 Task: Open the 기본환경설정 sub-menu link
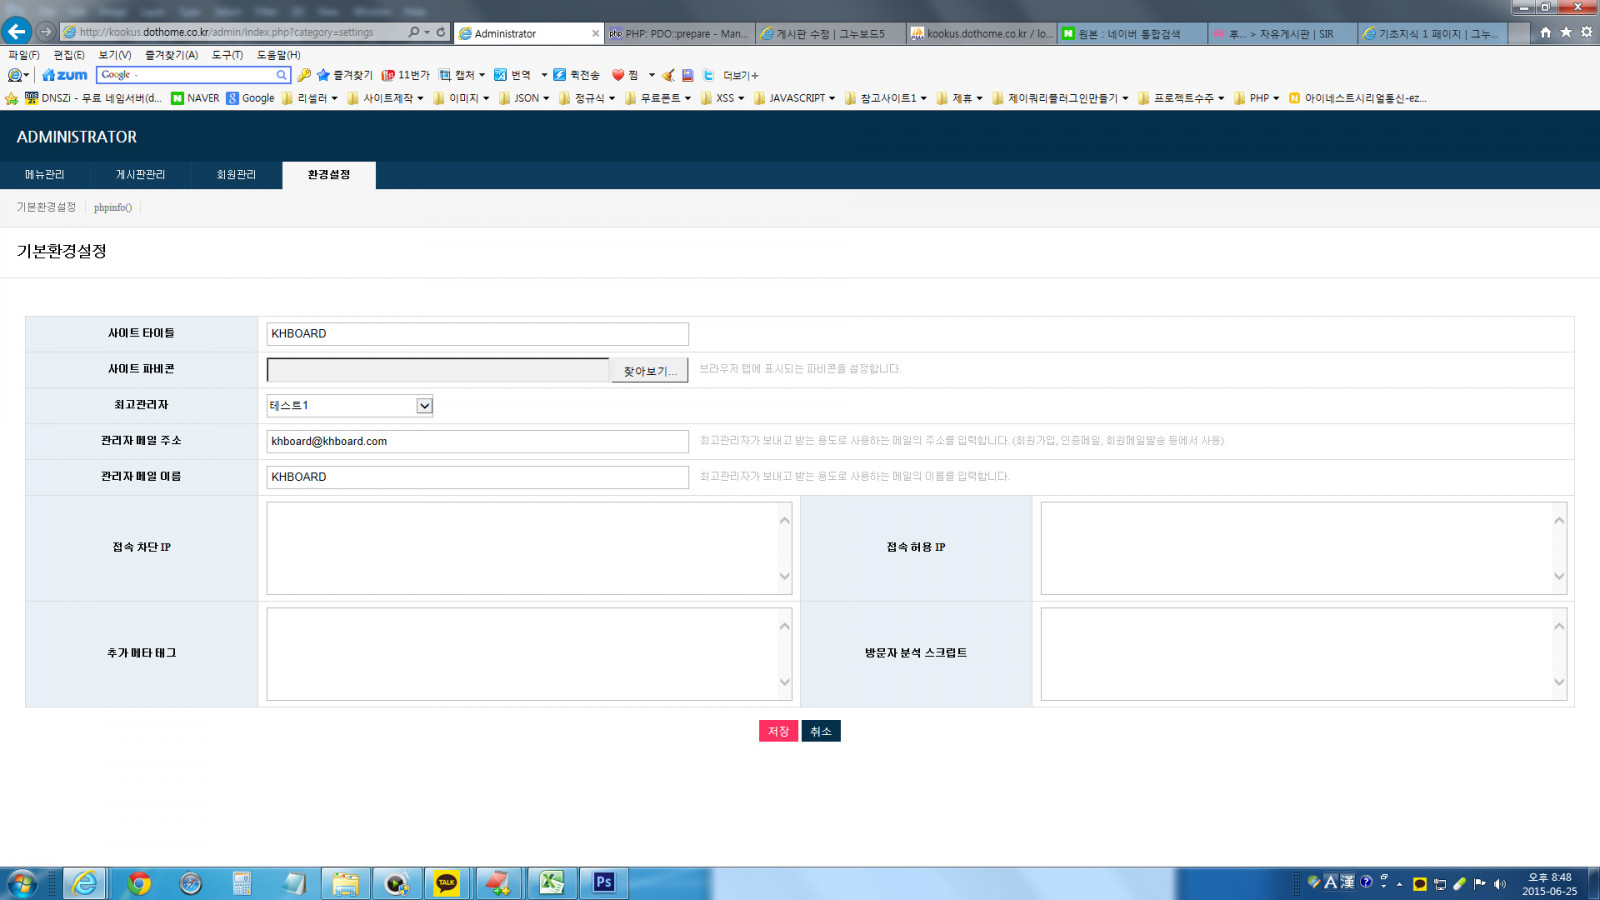46,208
